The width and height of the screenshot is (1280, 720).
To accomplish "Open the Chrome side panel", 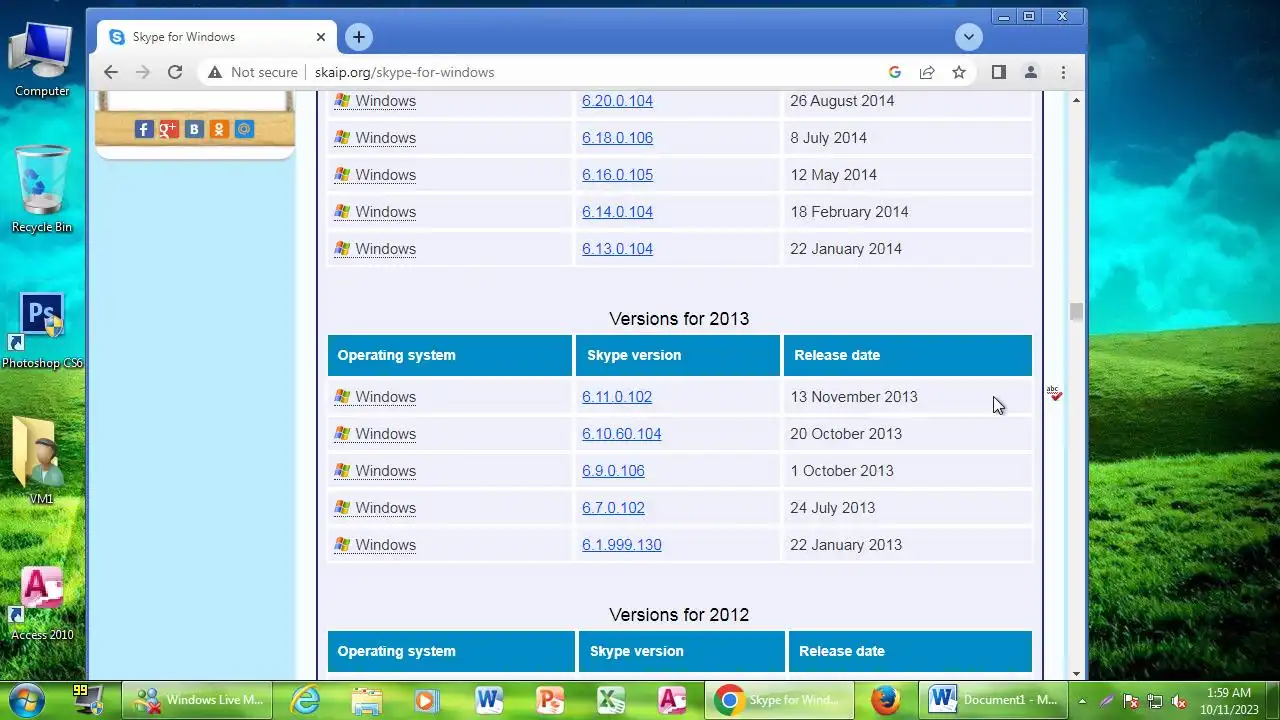I will click(x=998, y=72).
